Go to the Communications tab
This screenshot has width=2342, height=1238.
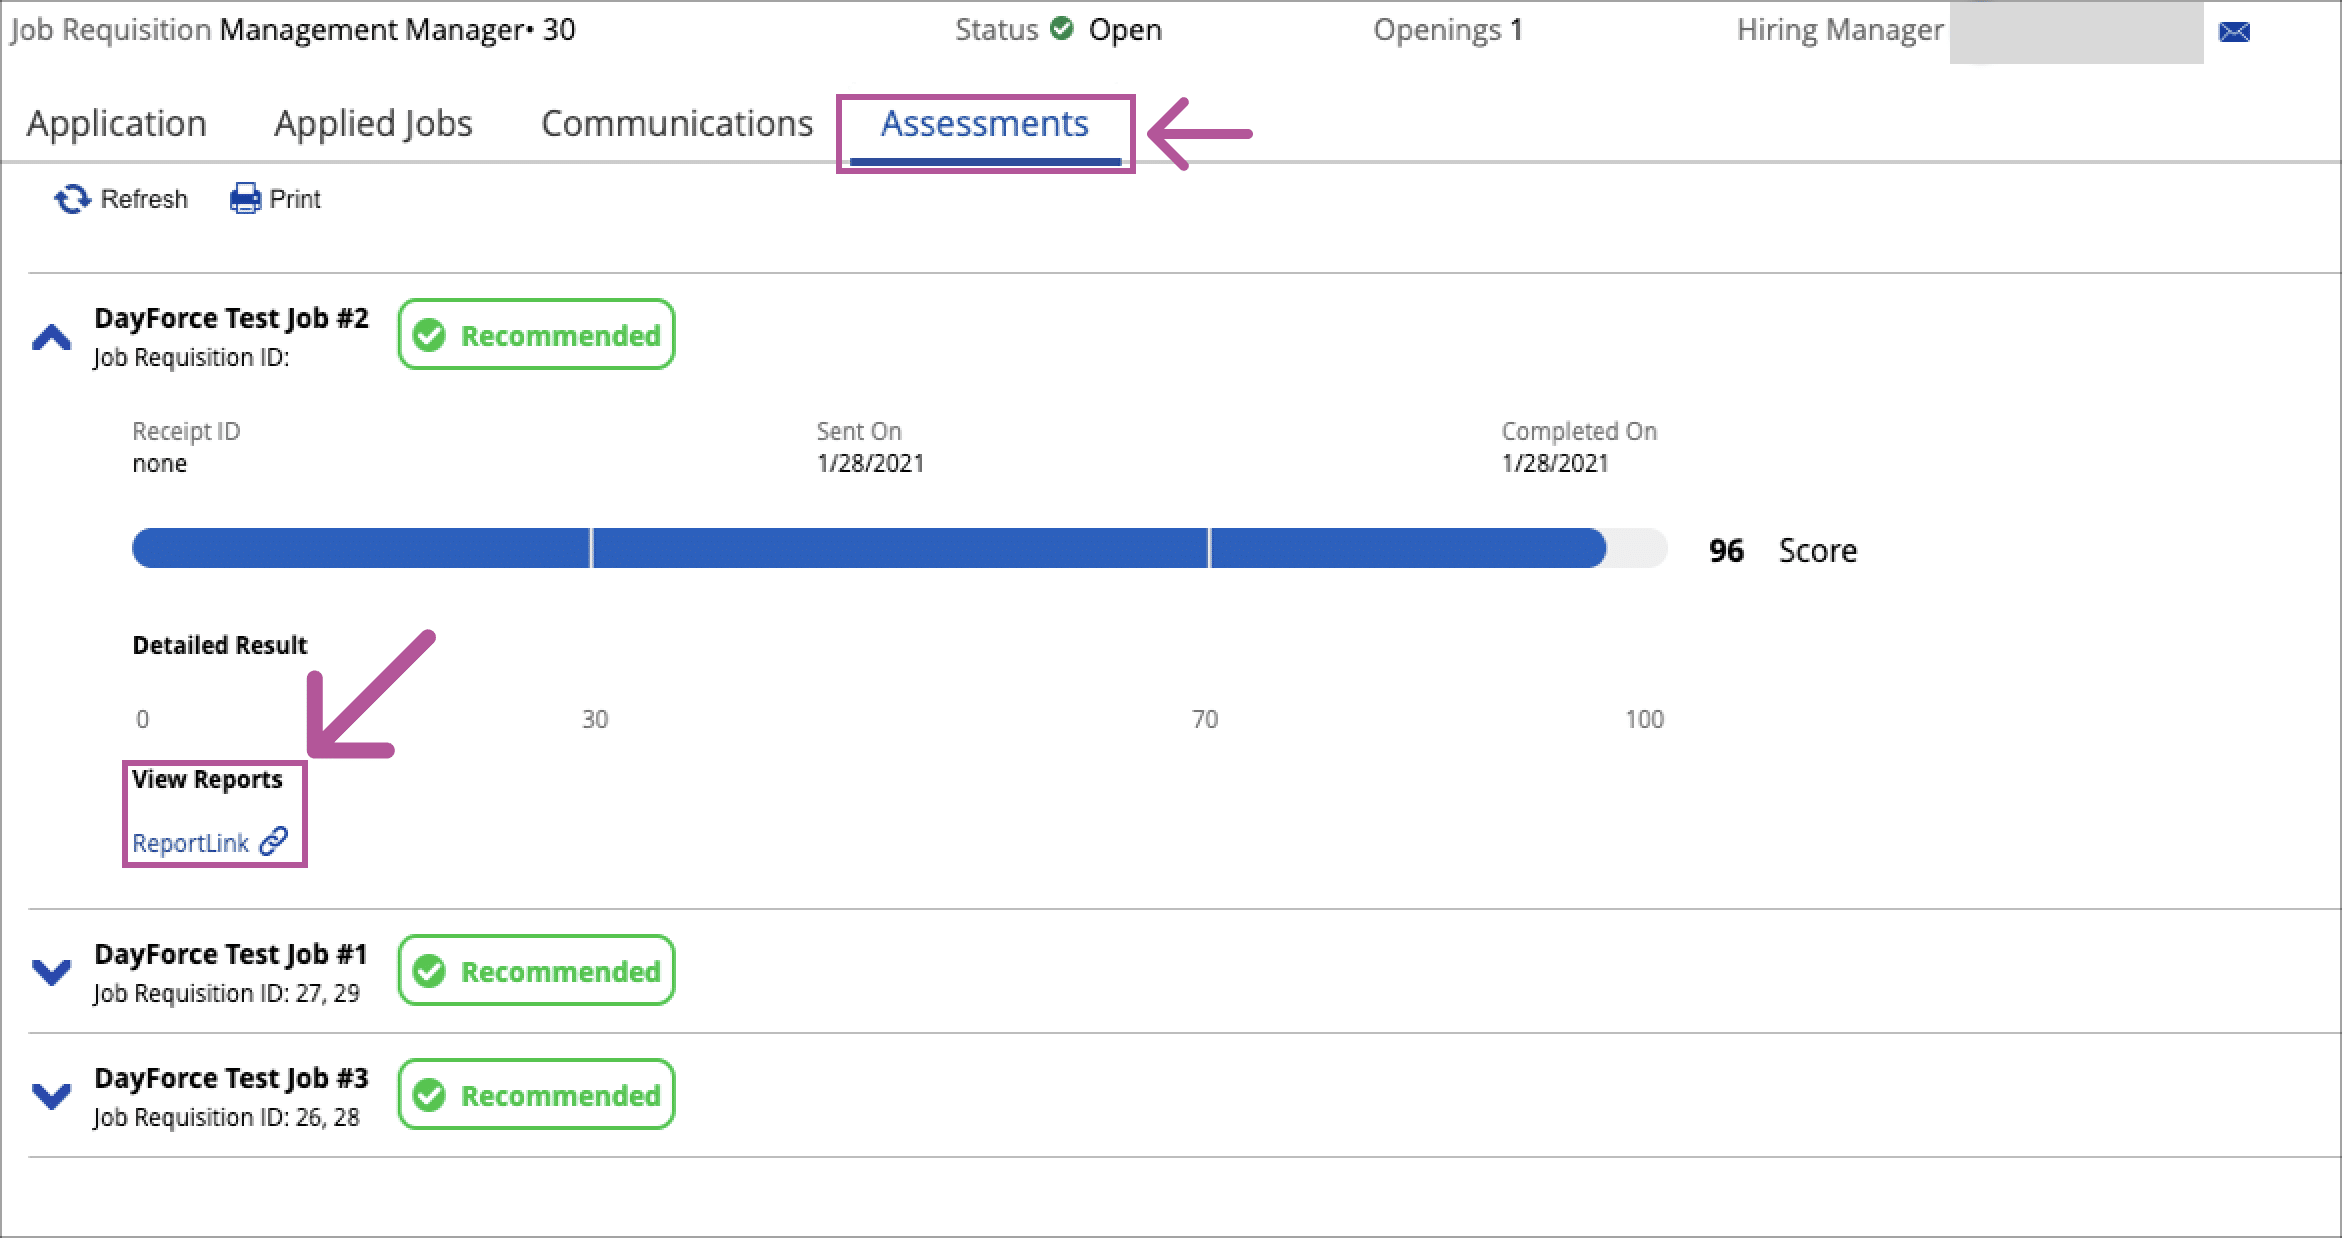coord(677,123)
